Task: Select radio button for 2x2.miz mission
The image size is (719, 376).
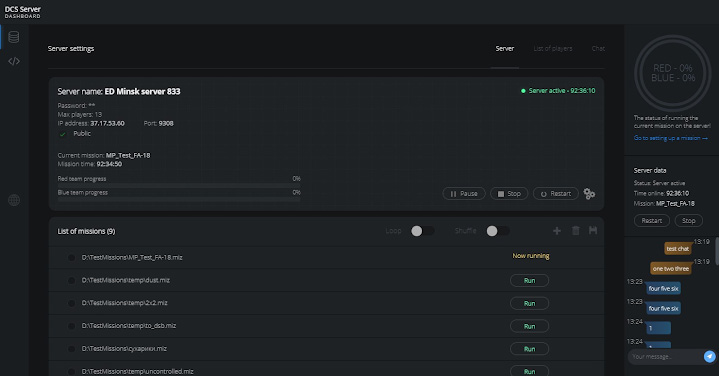Action: click(72, 303)
